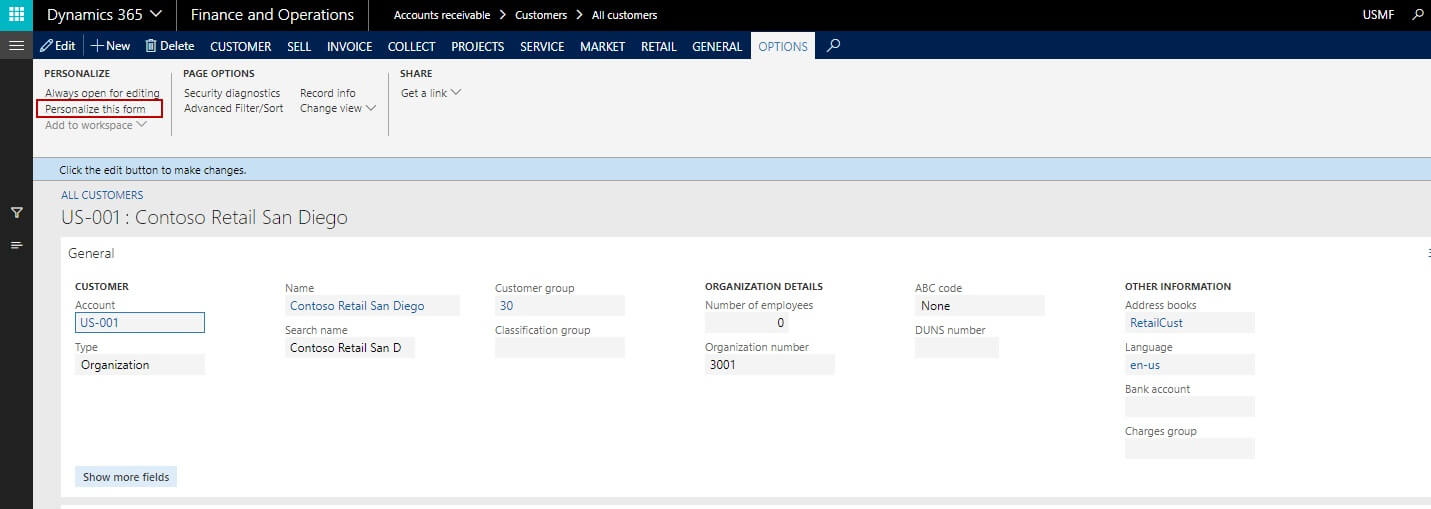Viewport: 1431px width, 509px height.
Task: Show the list icon below the filter funnel
Action: coord(17,245)
